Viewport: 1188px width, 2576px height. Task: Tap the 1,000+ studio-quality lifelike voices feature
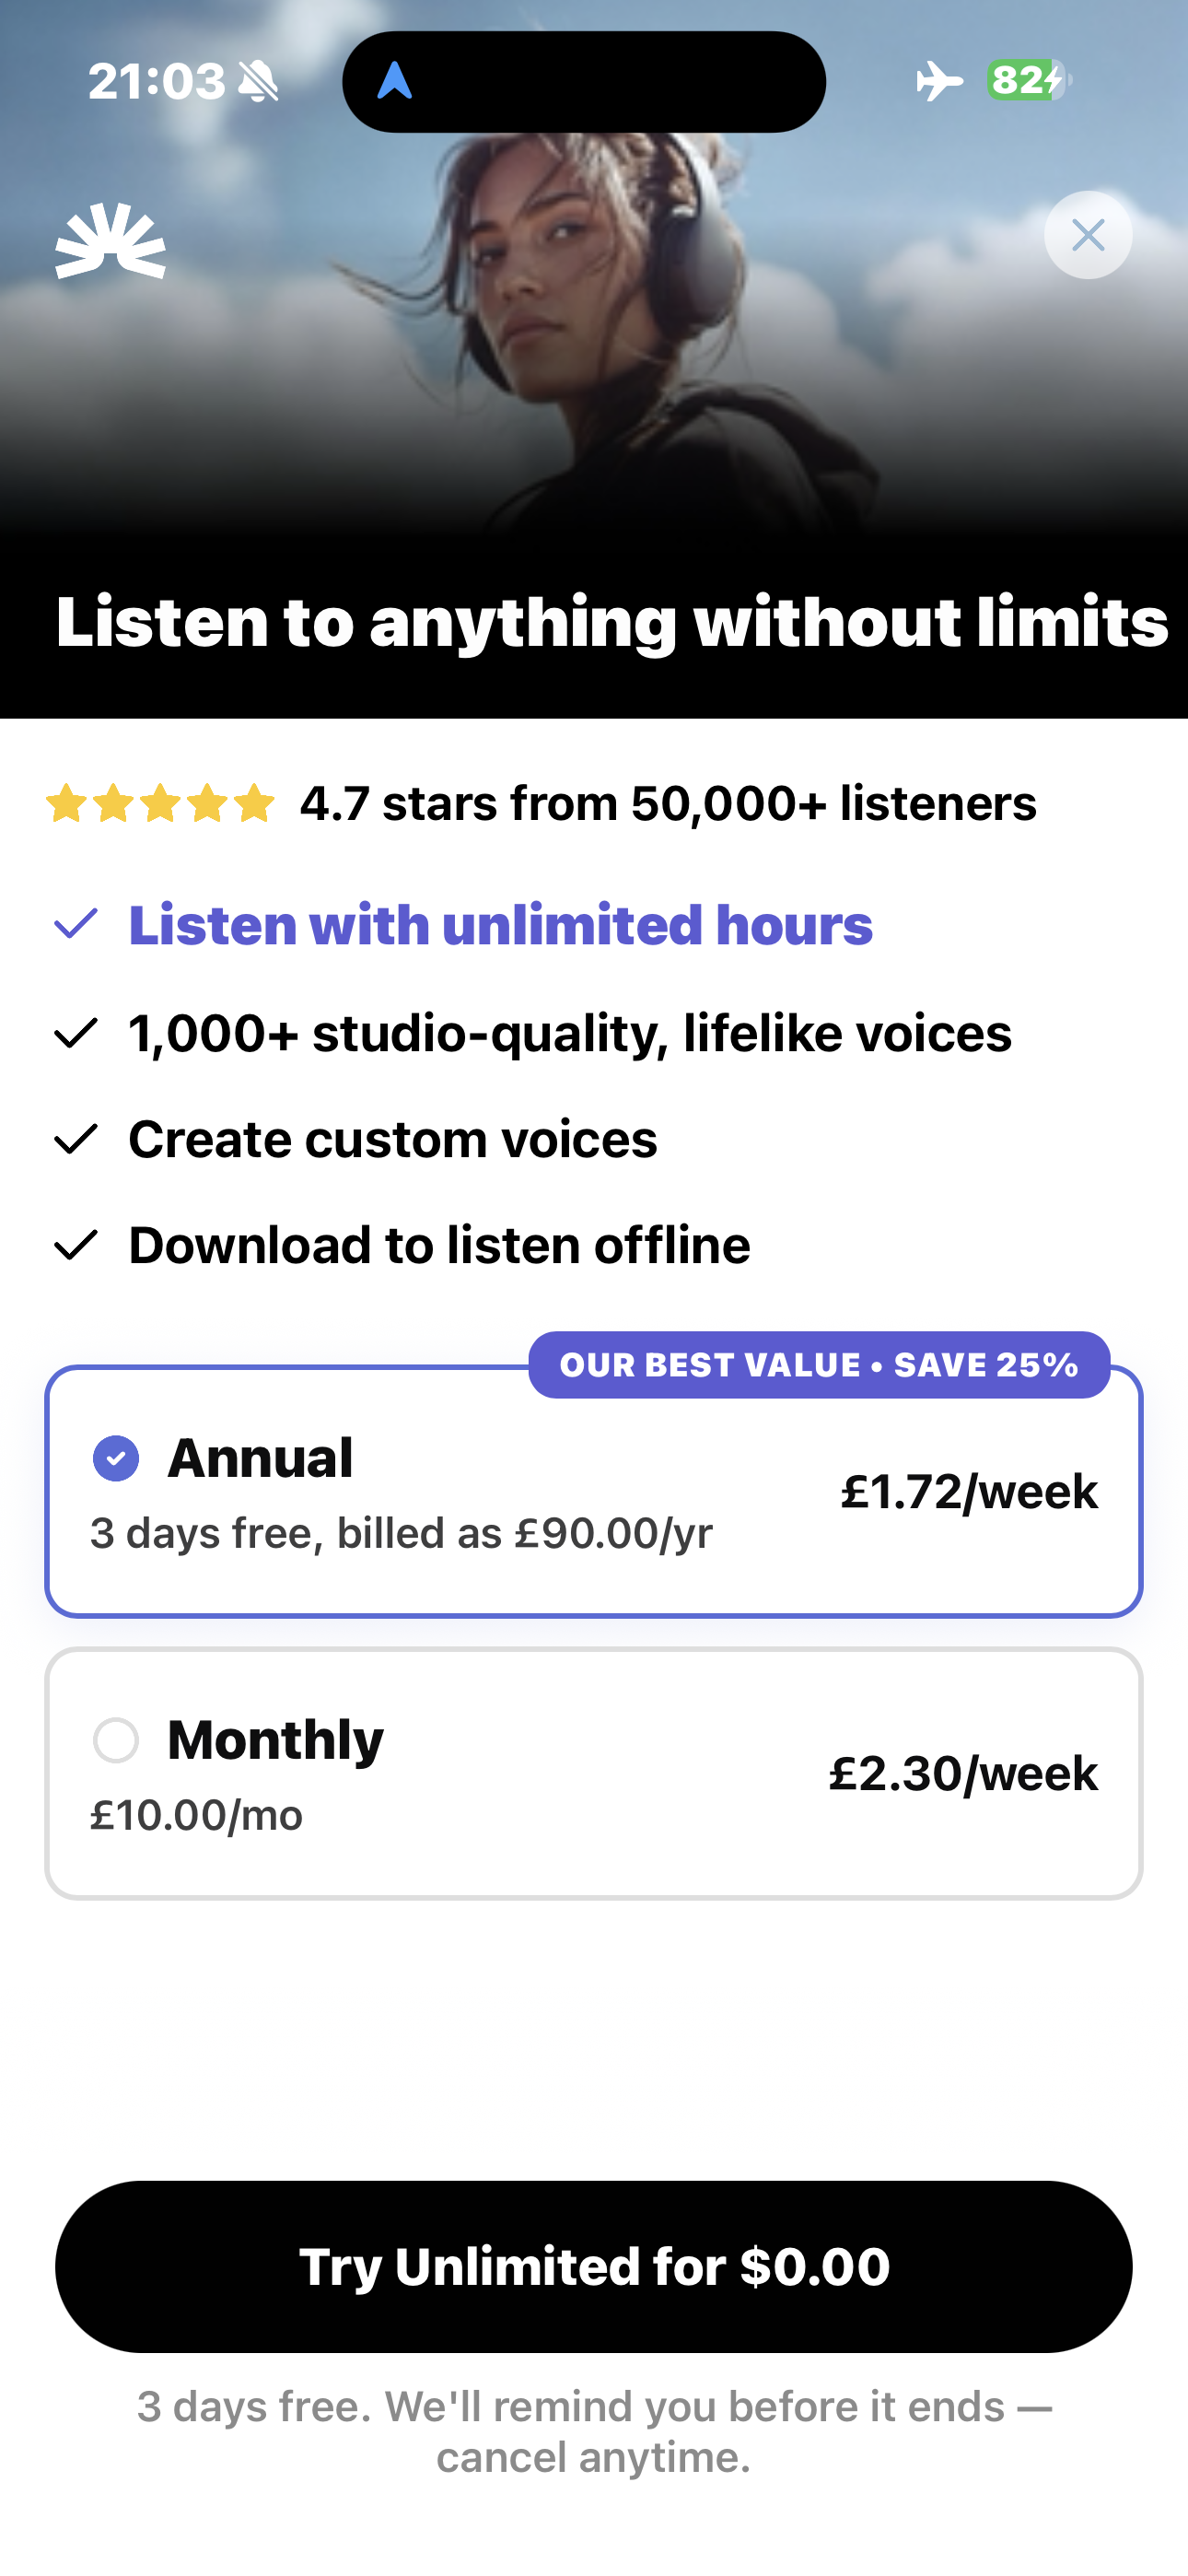(570, 1032)
